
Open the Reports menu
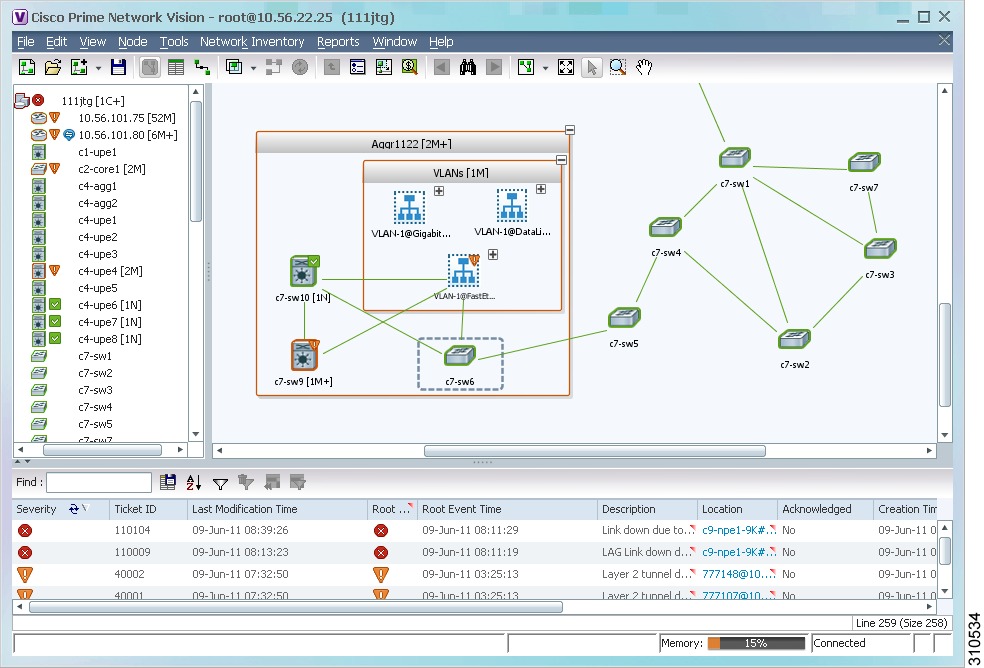tap(338, 41)
